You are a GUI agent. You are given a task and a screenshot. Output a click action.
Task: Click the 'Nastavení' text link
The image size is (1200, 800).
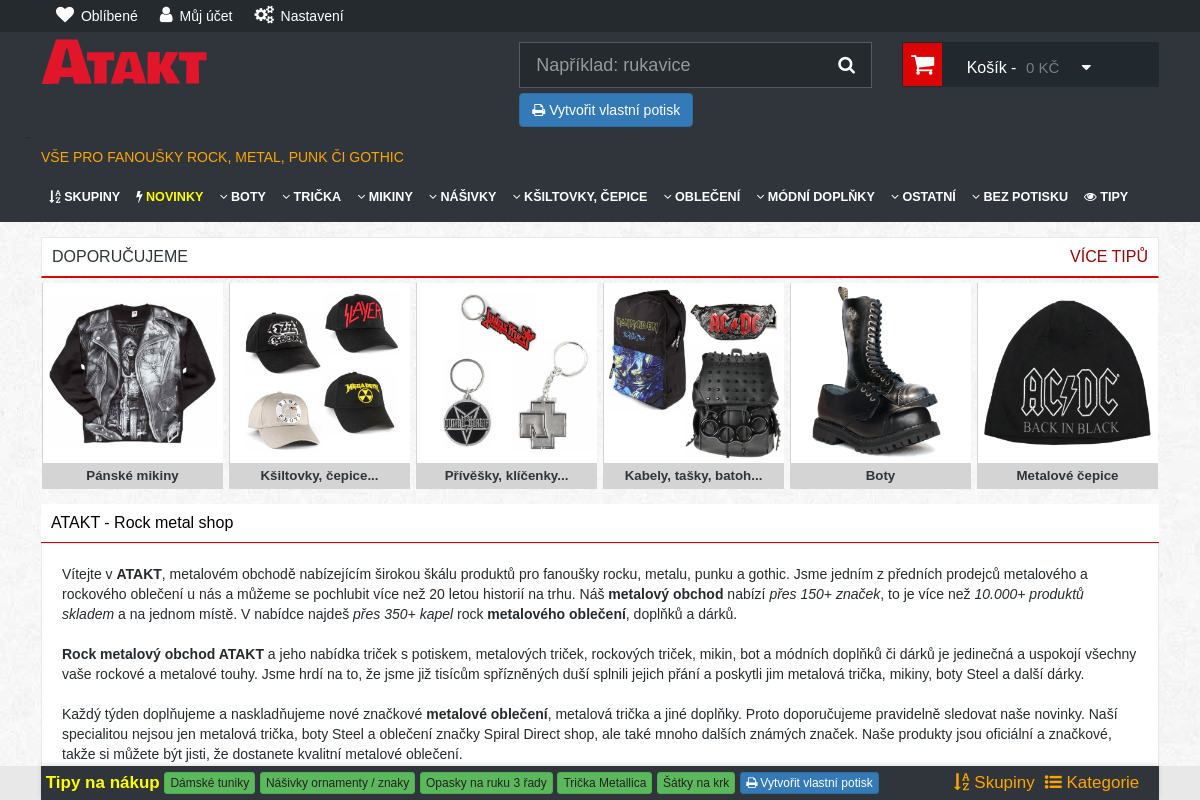tap(312, 16)
